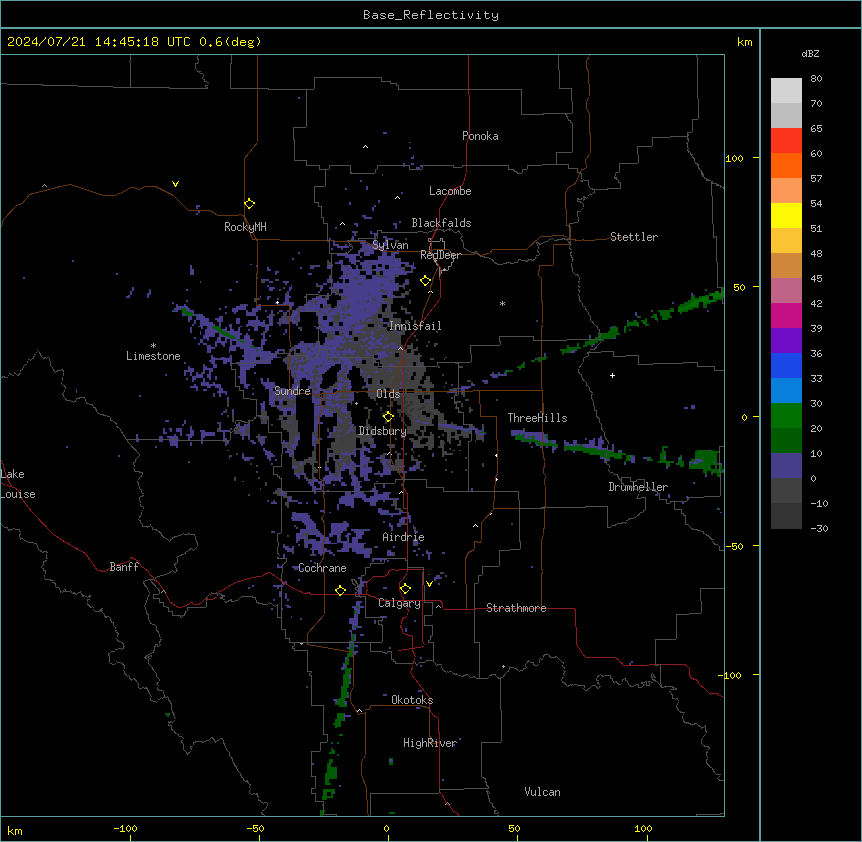Viewport: 862px width, 842px height.
Task: Click the km label at top right
Action: pyautogui.click(x=744, y=42)
